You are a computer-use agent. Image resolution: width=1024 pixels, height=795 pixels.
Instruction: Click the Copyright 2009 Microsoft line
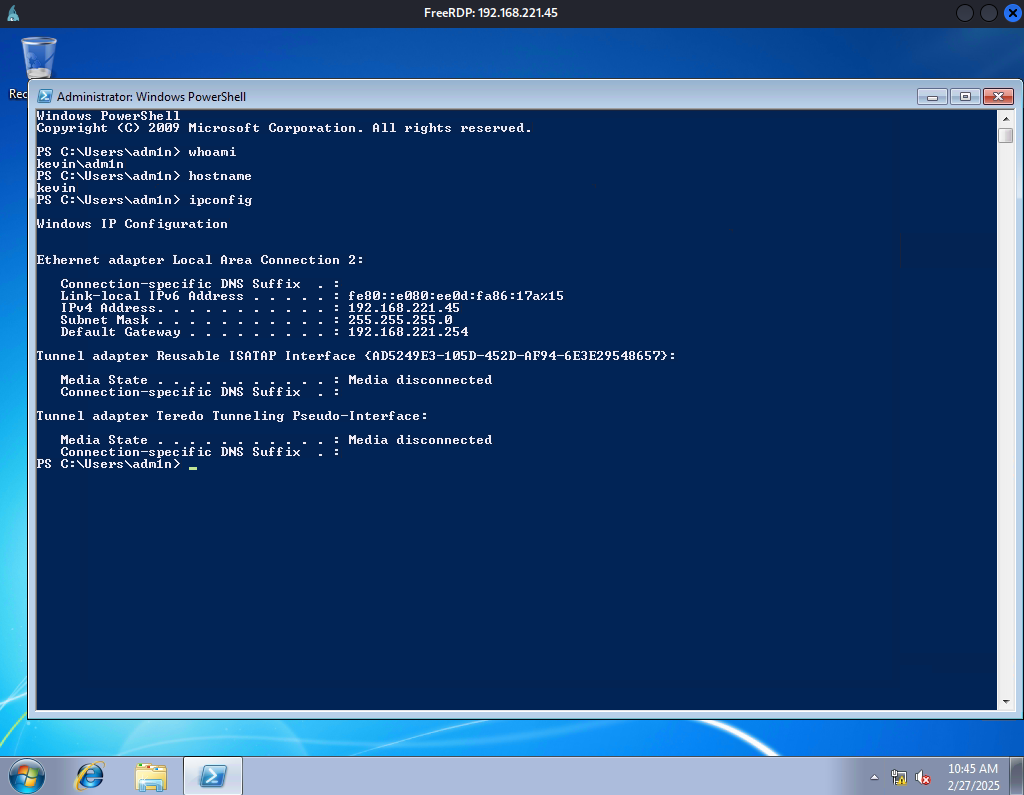point(284,128)
